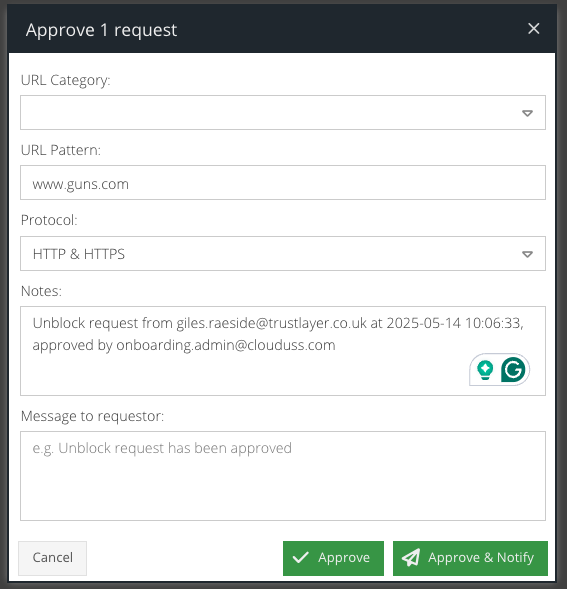Click inside the Notes text area
This screenshot has width=567, height=589.
[x=283, y=351]
